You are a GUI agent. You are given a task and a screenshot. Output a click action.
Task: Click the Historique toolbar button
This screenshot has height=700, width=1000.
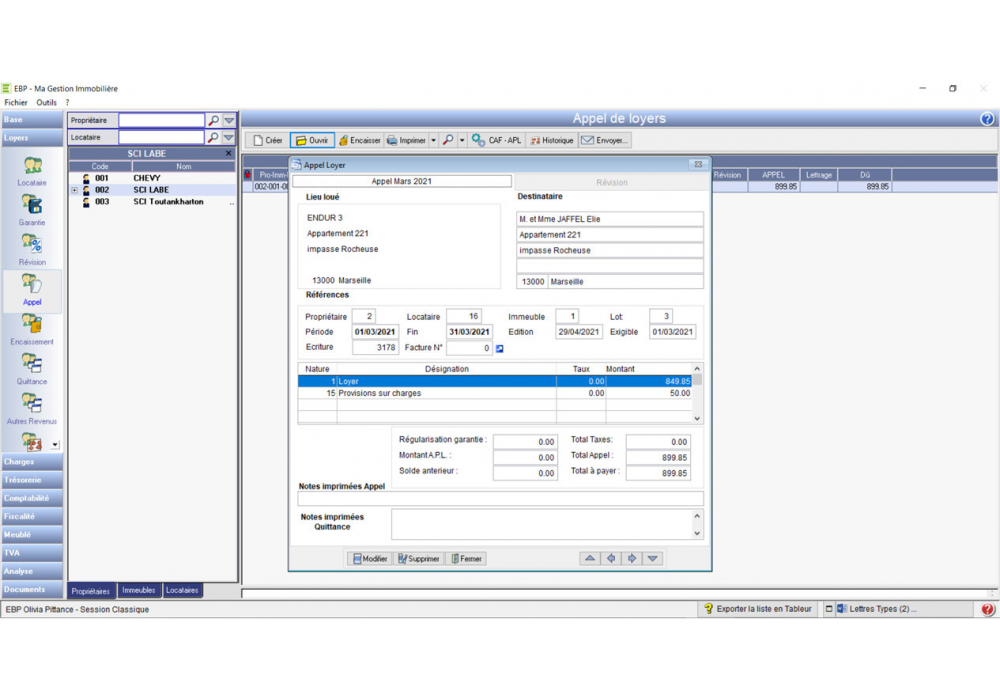(x=552, y=141)
